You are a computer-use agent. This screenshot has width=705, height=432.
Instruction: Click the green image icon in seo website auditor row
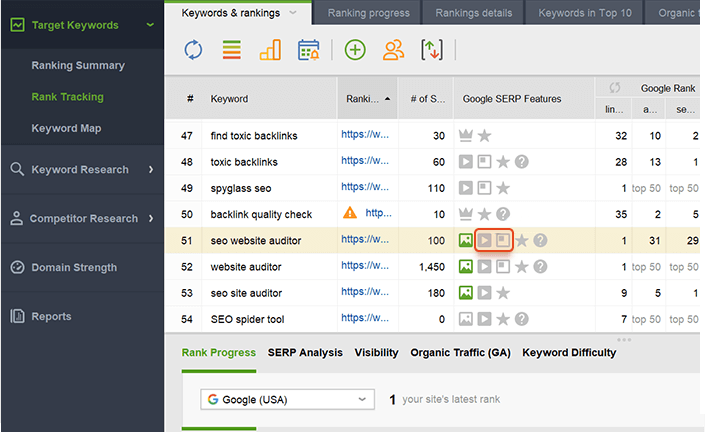click(466, 240)
